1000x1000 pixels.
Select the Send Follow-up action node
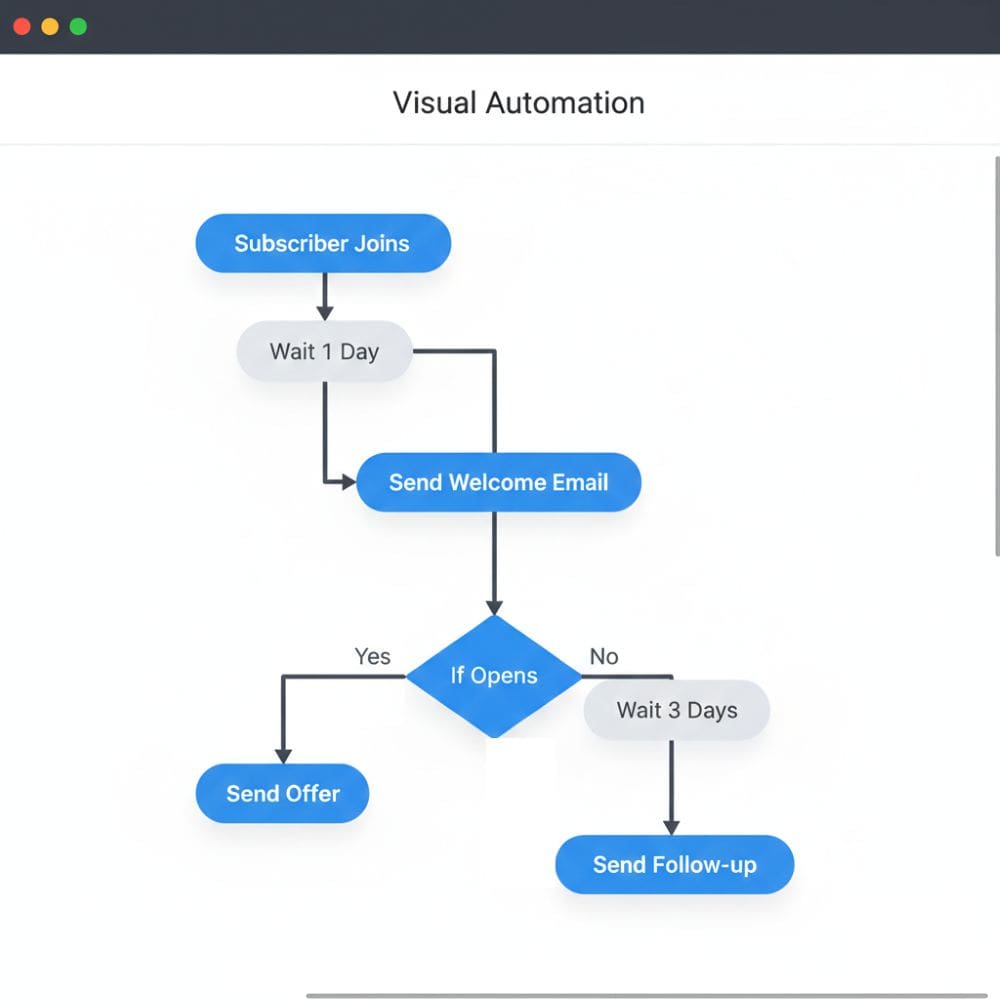tap(675, 864)
